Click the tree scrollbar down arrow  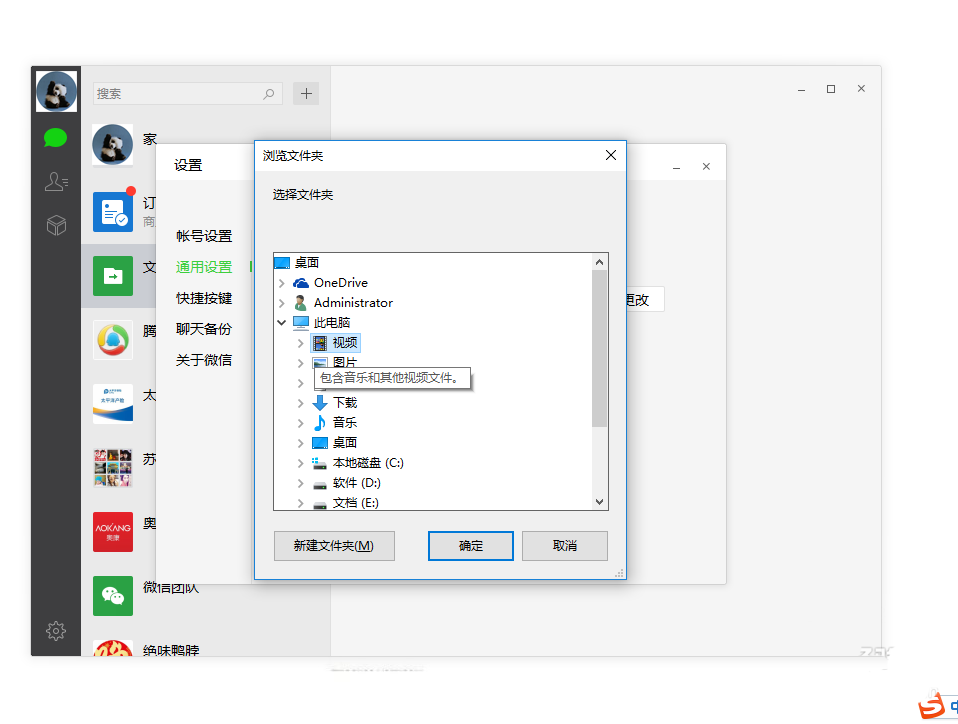(x=600, y=501)
